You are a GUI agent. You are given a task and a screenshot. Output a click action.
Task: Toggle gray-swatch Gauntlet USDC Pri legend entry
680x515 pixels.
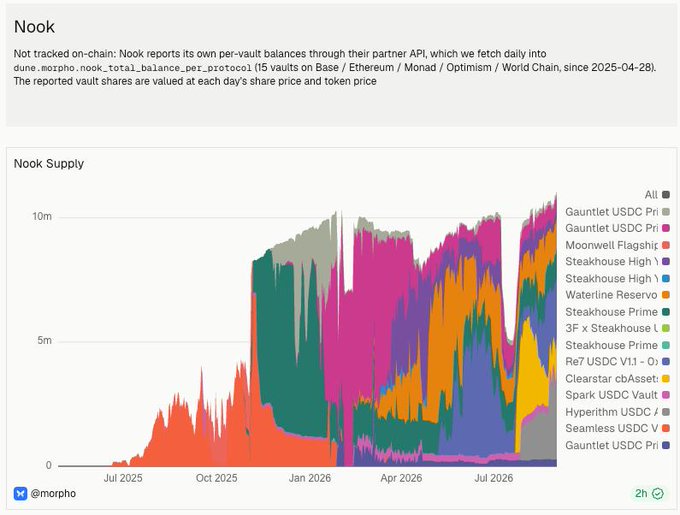click(617, 212)
